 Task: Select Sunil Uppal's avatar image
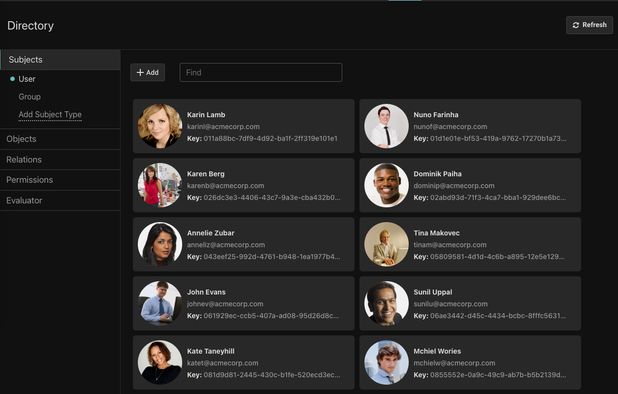point(386,303)
